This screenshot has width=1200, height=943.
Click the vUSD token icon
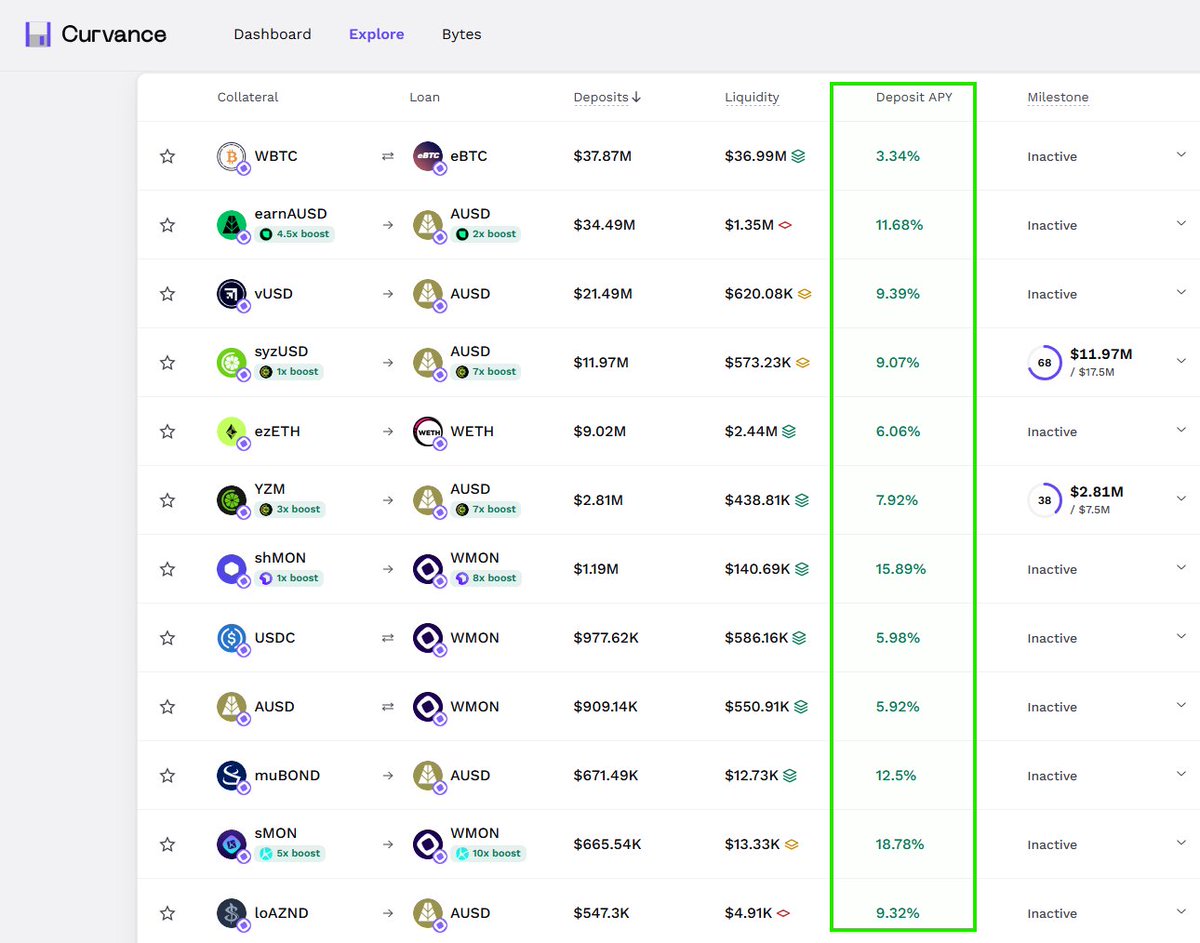232,295
